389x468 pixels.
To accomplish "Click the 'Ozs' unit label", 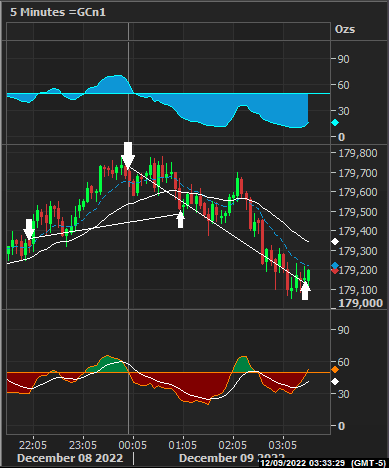I will 345,29.
